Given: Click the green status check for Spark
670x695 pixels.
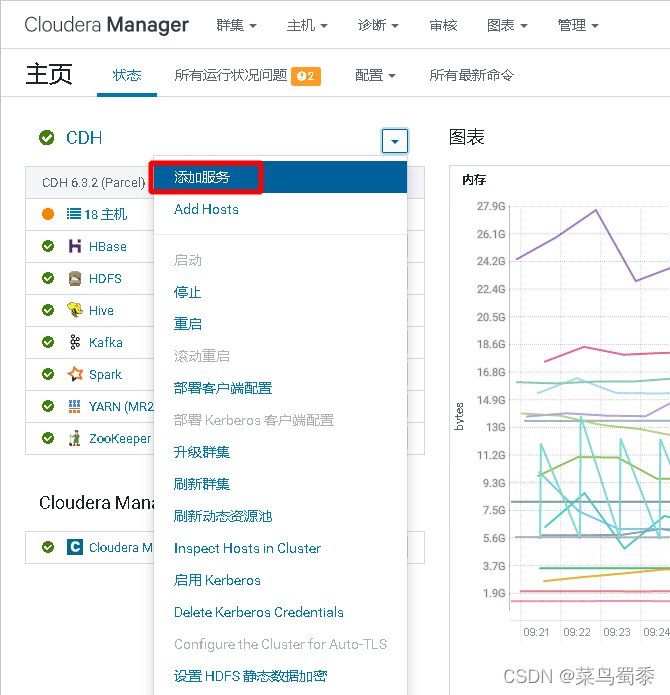Looking at the screenshot, I should pyautogui.click(x=48, y=374).
